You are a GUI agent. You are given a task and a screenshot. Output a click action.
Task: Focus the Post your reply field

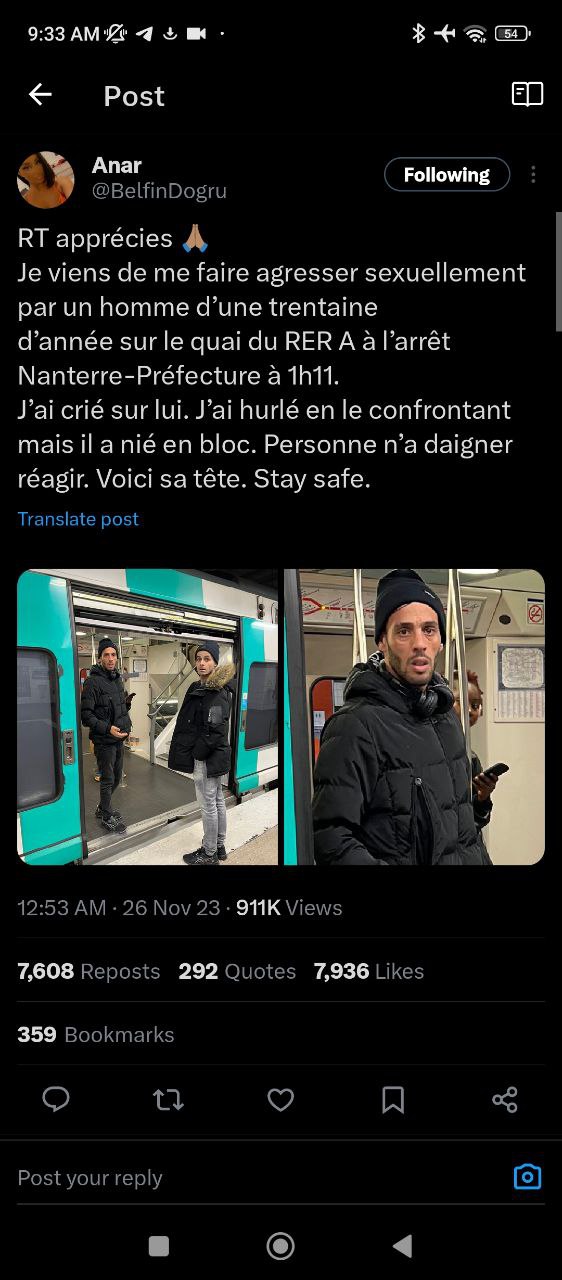[x=260, y=1178]
